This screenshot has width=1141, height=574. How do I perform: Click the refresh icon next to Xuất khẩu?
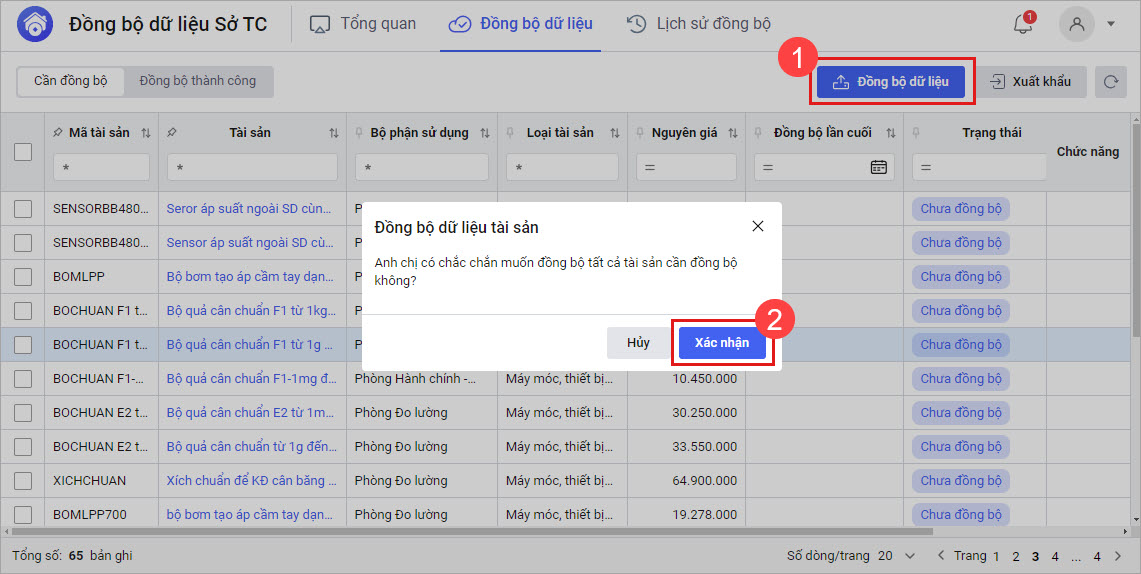(1110, 82)
